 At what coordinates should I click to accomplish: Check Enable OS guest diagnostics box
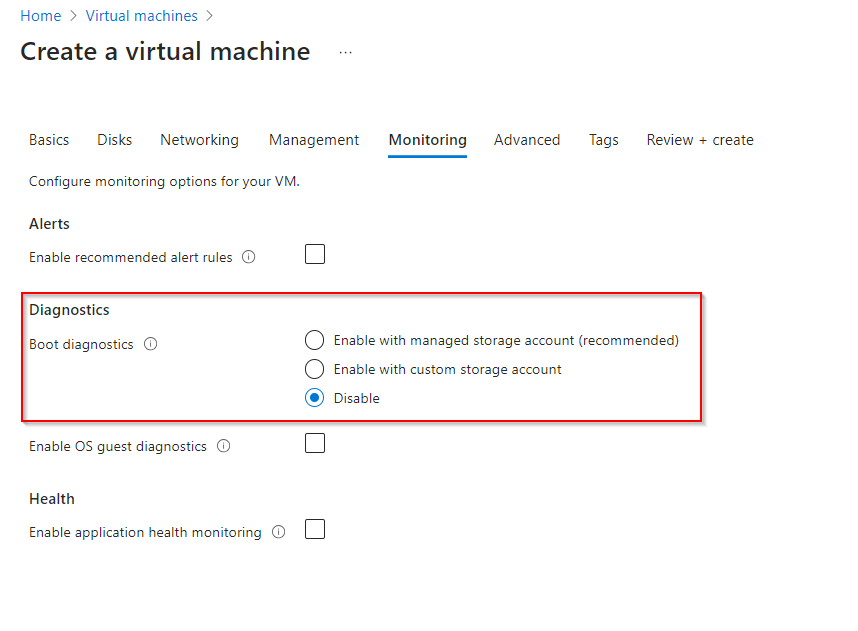click(315, 443)
